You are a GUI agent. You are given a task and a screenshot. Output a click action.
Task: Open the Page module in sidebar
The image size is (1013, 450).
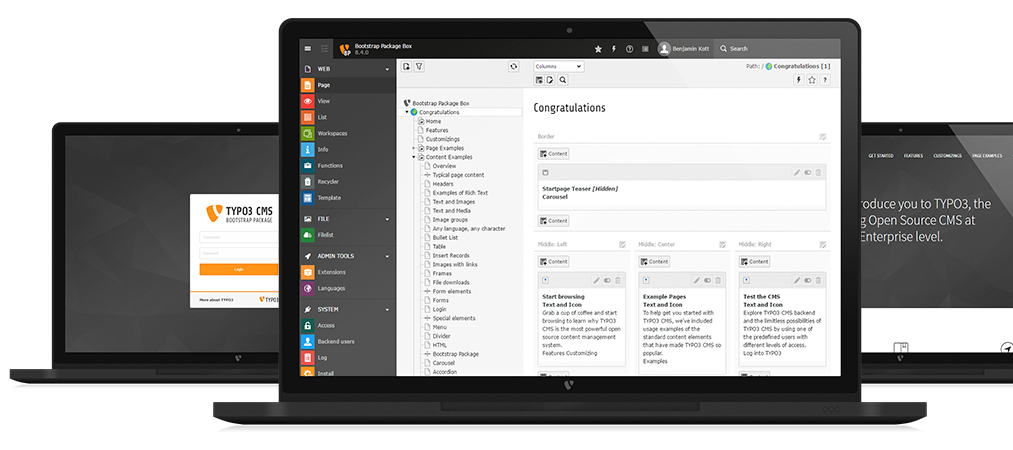pos(324,85)
